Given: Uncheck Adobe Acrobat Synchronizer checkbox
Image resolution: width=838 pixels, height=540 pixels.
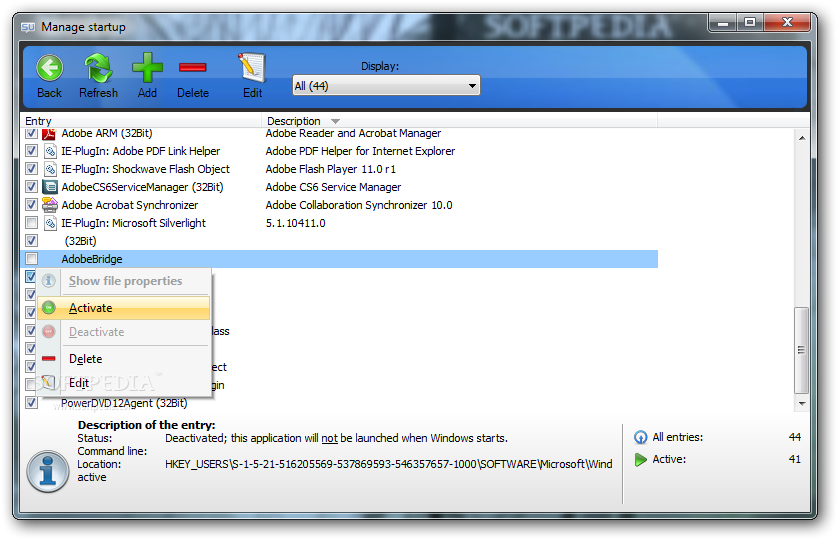Looking at the screenshot, I should click(x=32, y=205).
